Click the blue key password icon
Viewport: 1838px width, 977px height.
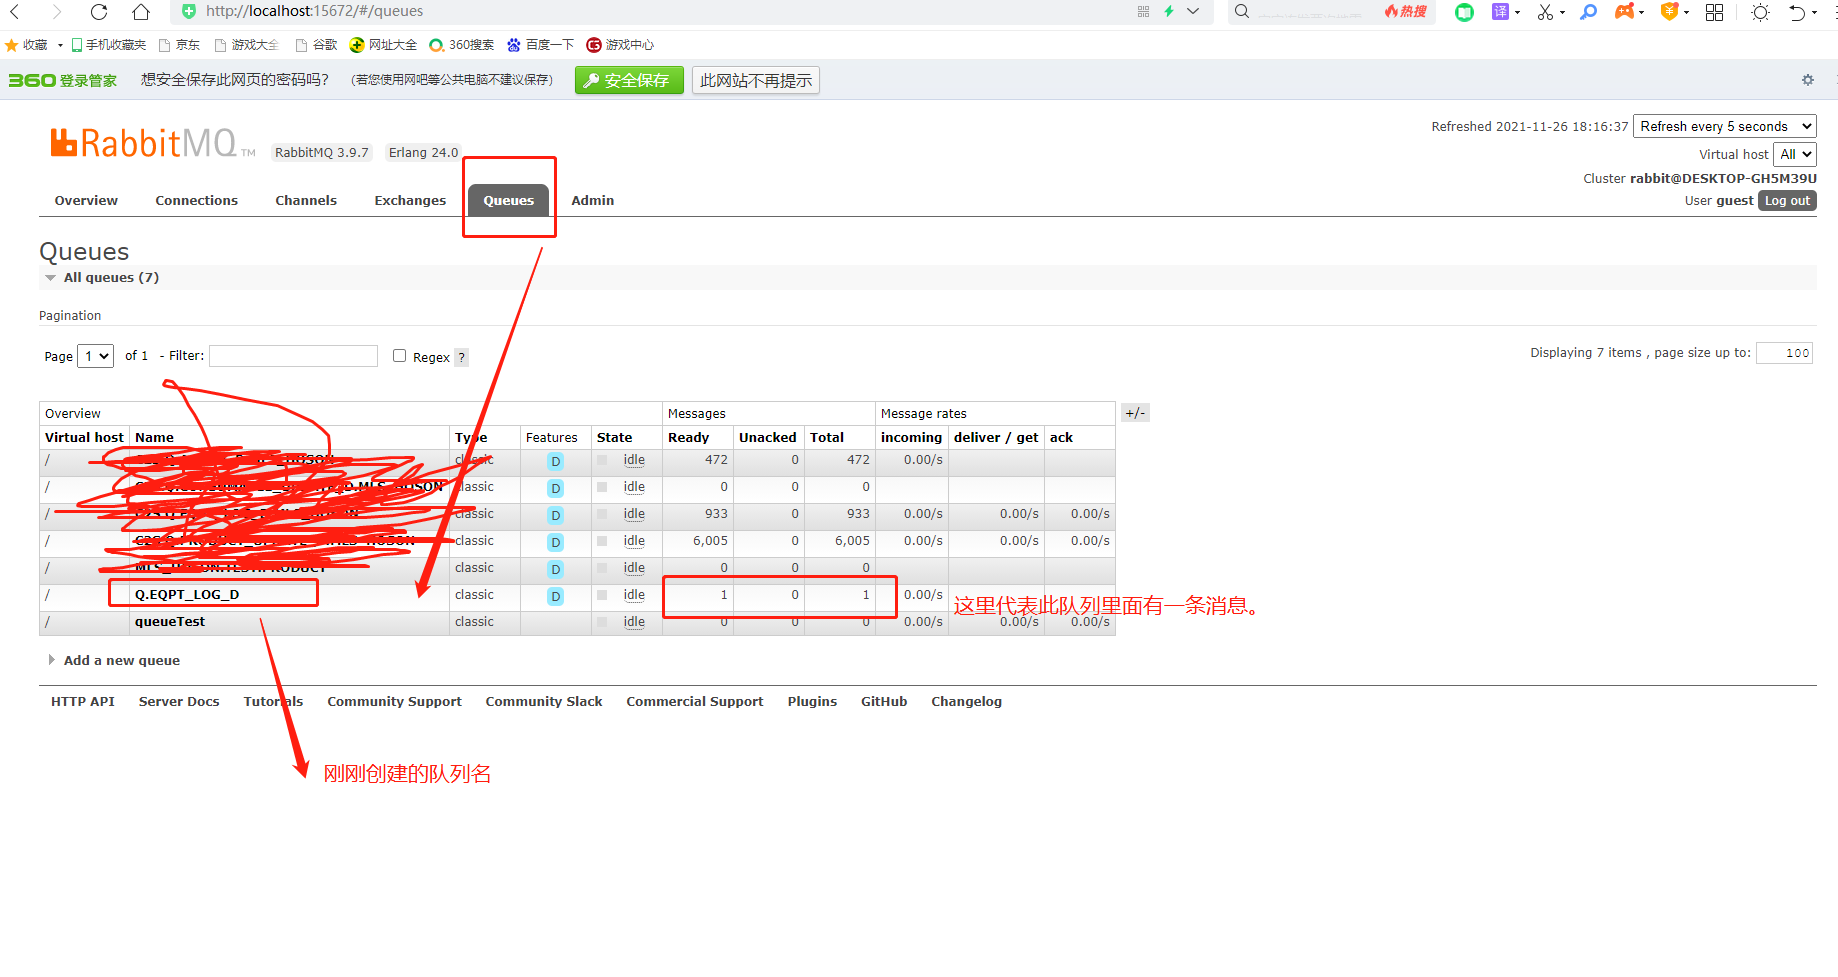tap(1588, 12)
